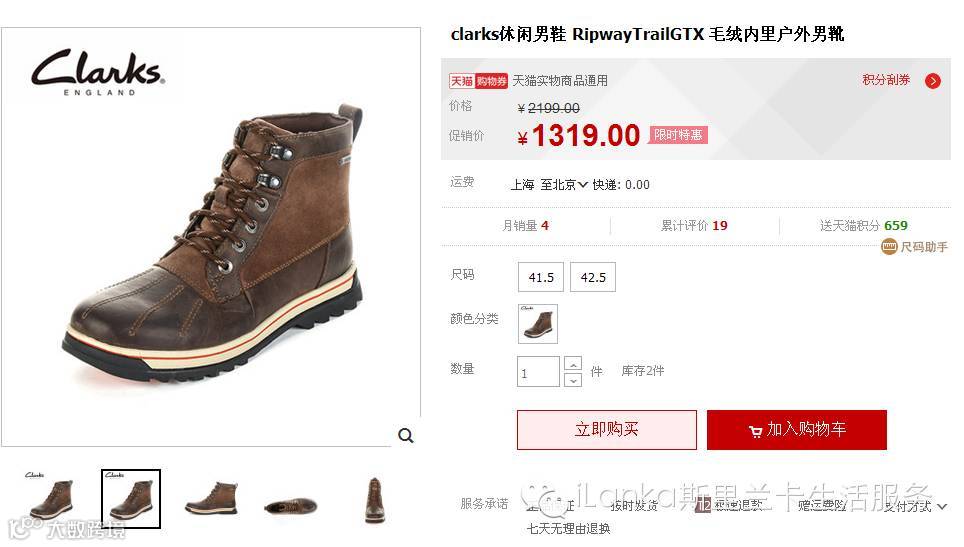Expand the 支付方式 payment options chevron
The image size is (964, 547).
point(942,506)
